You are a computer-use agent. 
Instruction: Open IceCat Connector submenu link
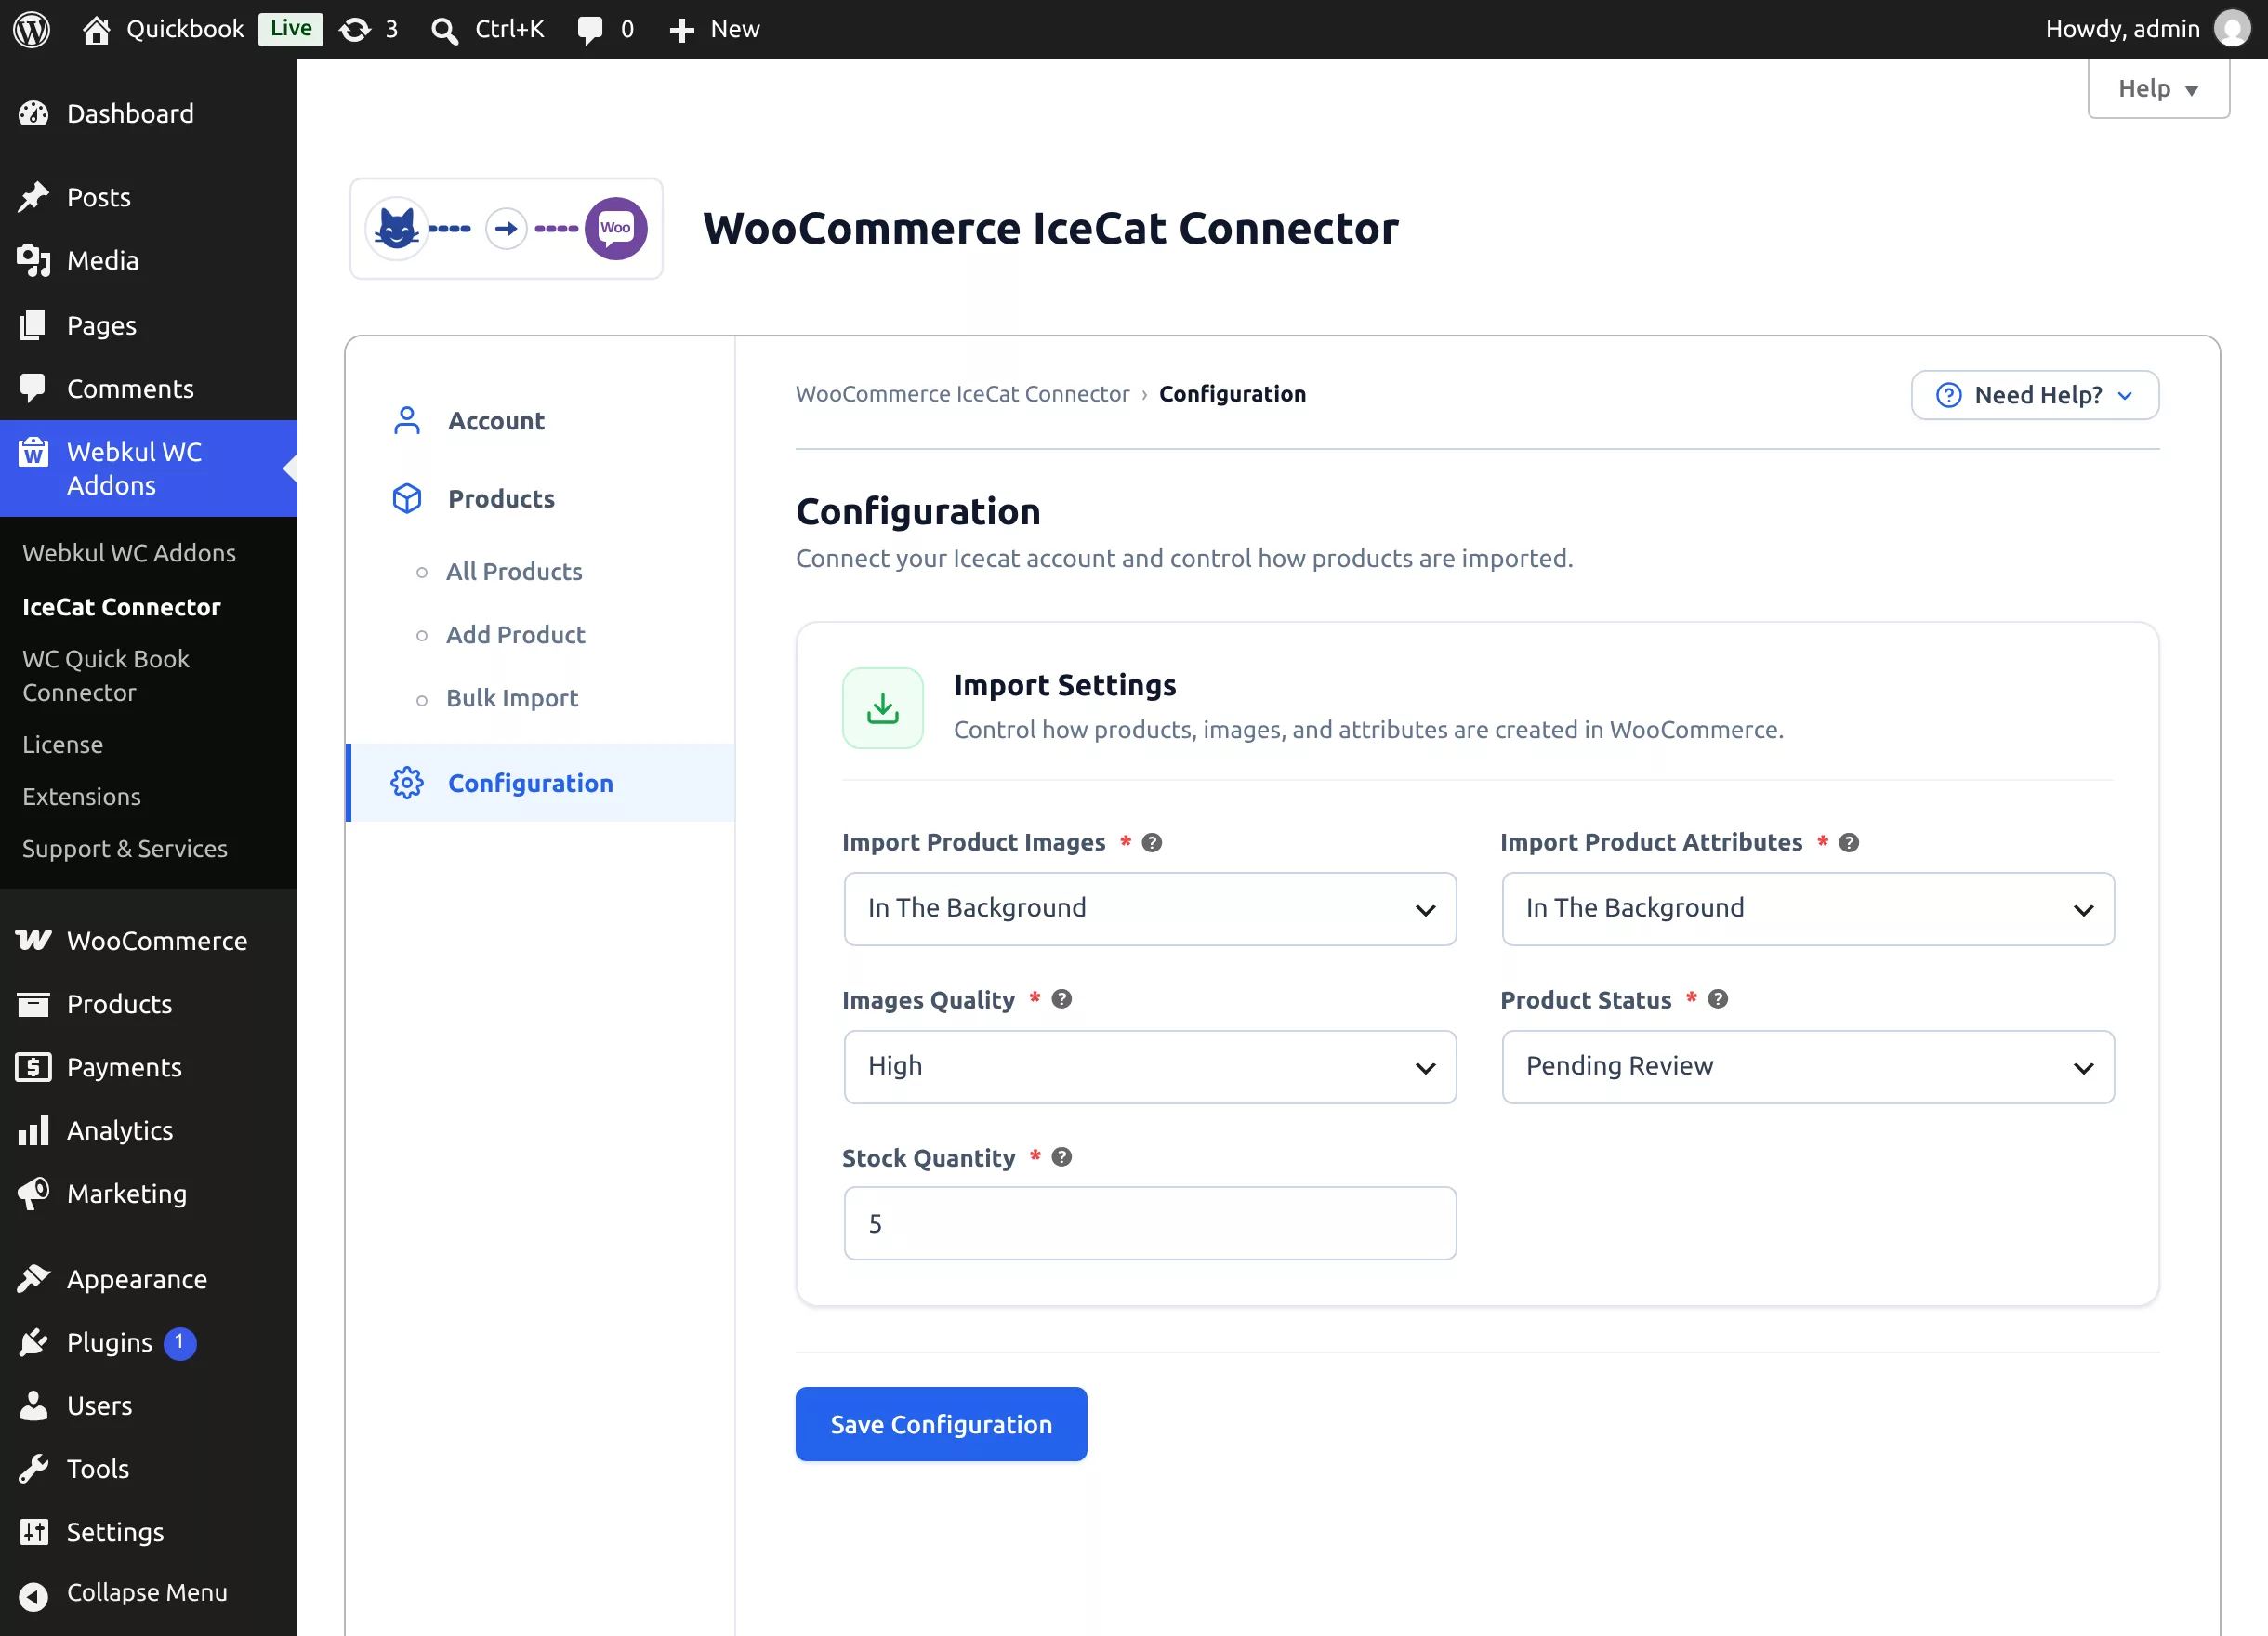[x=121, y=606]
